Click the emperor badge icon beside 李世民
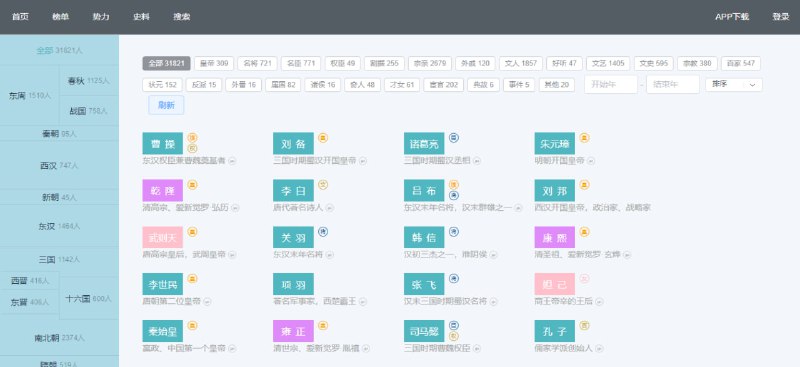800x367 pixels. click(x=192, y=279)
